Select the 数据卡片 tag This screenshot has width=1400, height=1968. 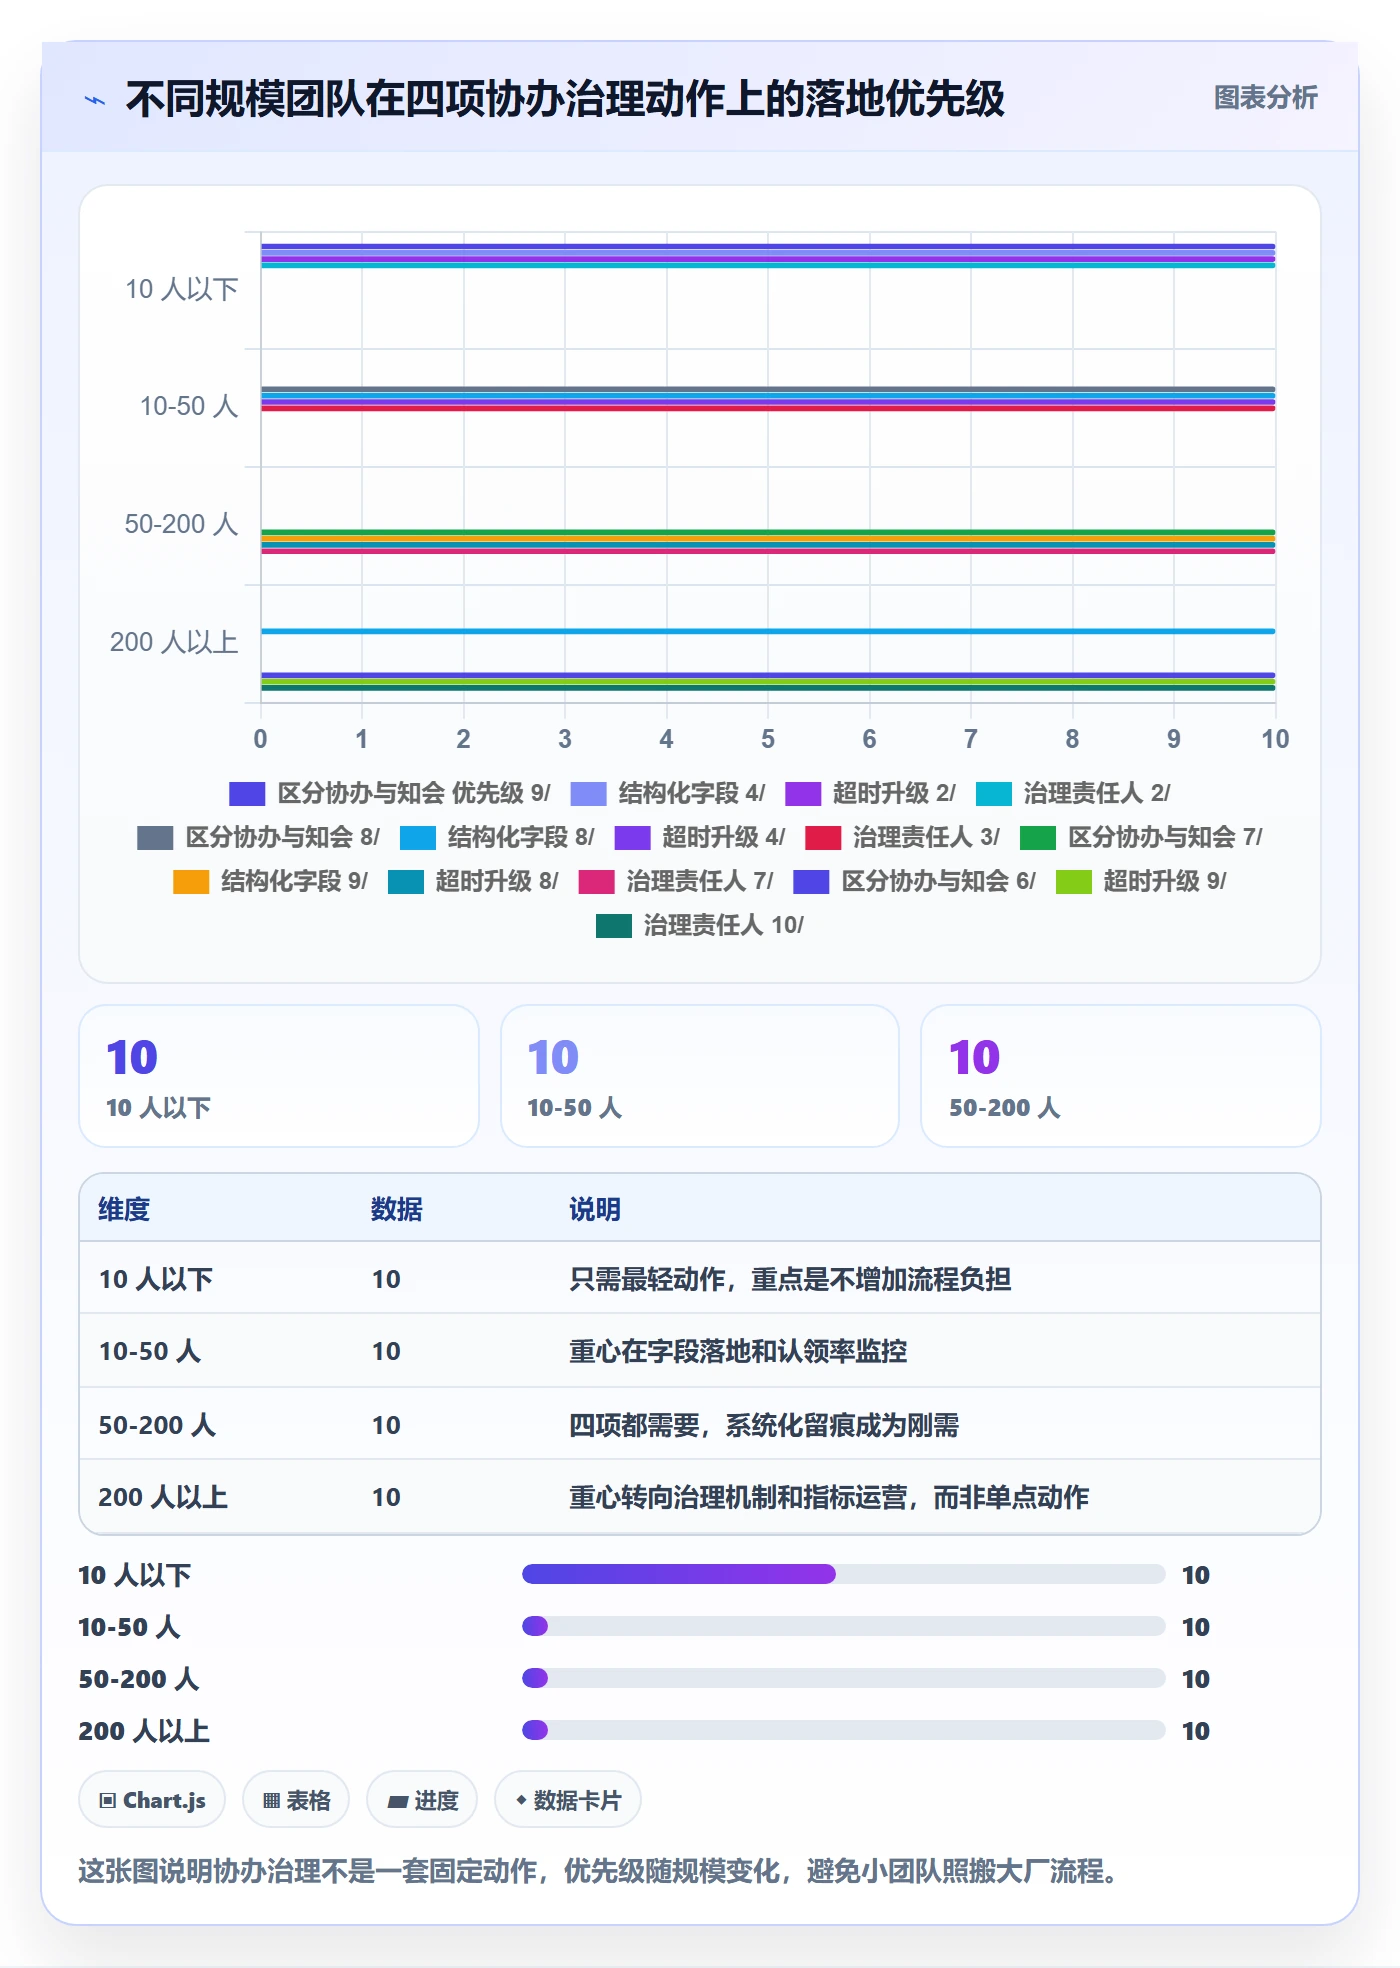tap(568, 1800)
